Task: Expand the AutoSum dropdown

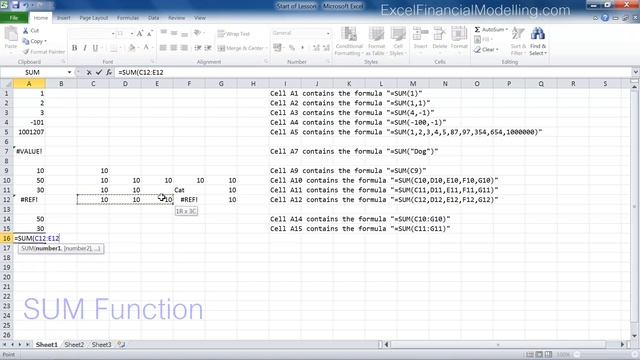Action: point(507,29)
